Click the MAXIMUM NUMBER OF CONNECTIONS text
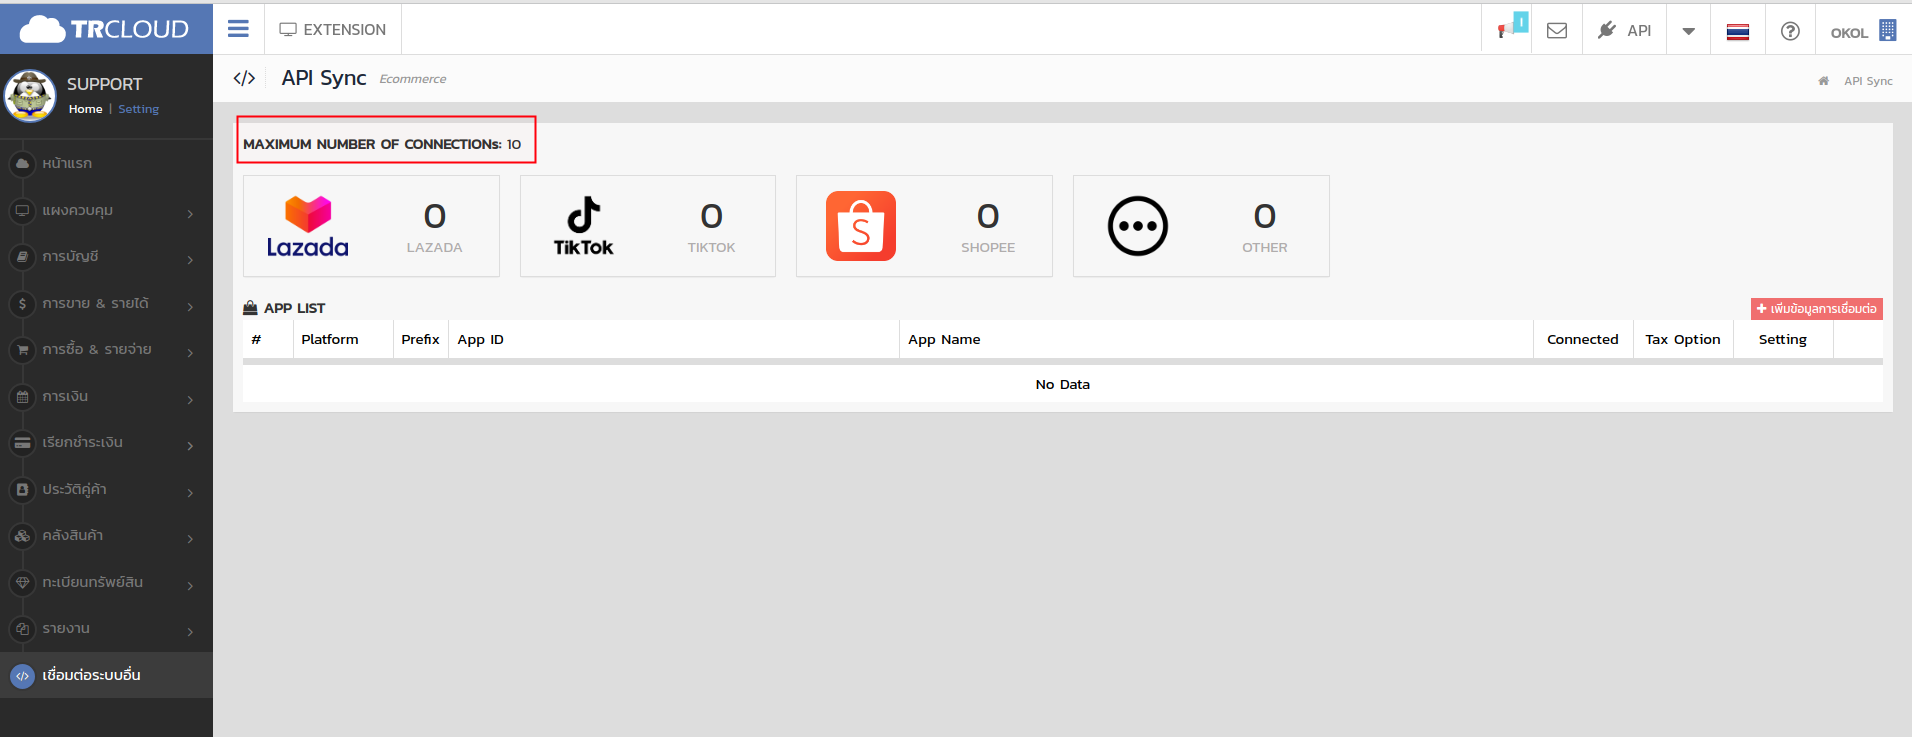The image size is (1912, 737). coord(382,144)
